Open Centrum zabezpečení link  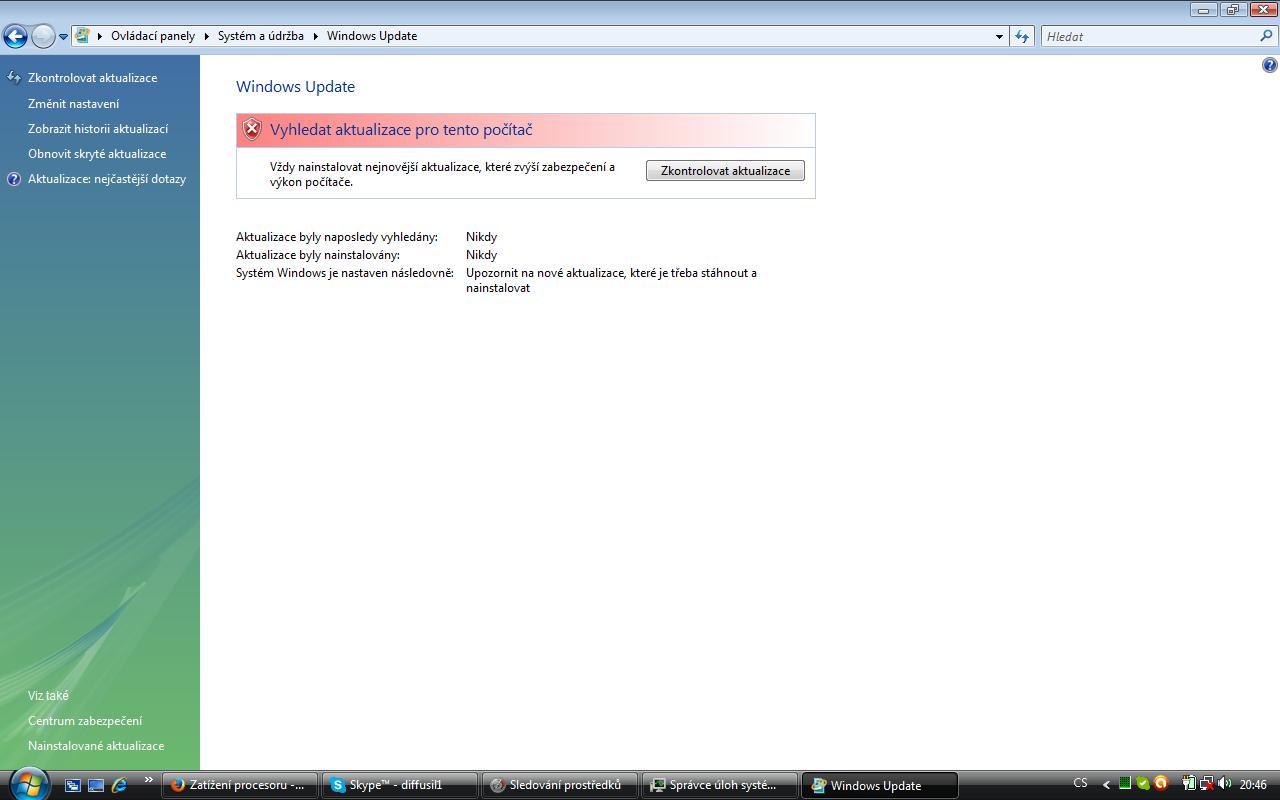[85, 721]
